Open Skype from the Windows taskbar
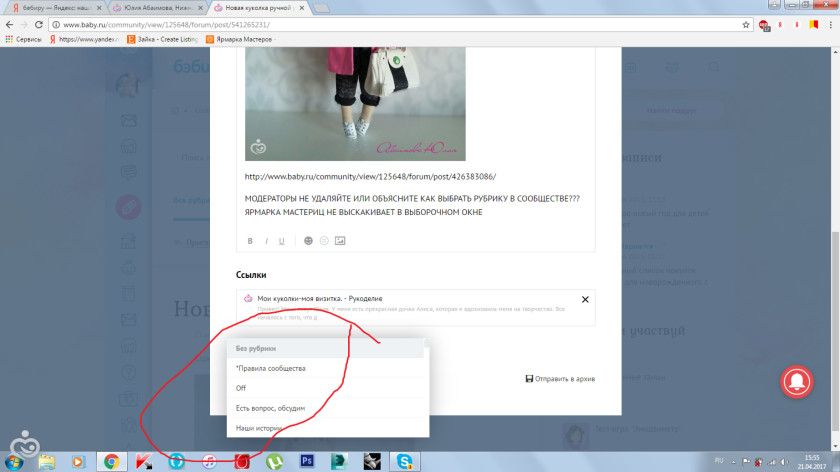 (x=404, y=461)
